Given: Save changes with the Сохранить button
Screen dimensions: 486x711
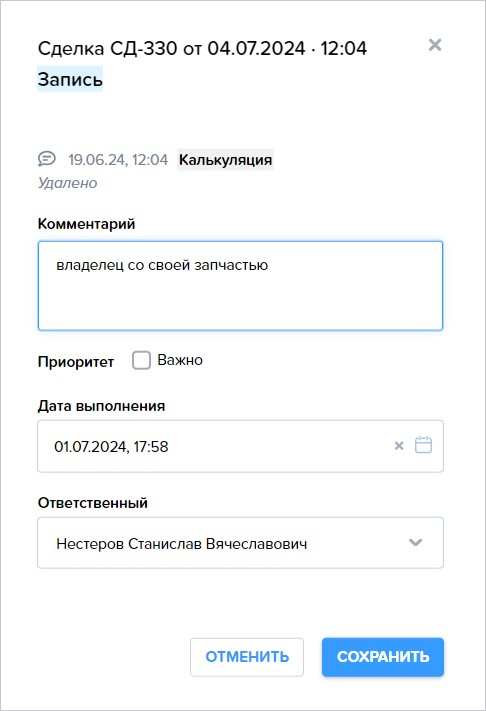Looking at the screenshot, I should click(x=383, y=657).
